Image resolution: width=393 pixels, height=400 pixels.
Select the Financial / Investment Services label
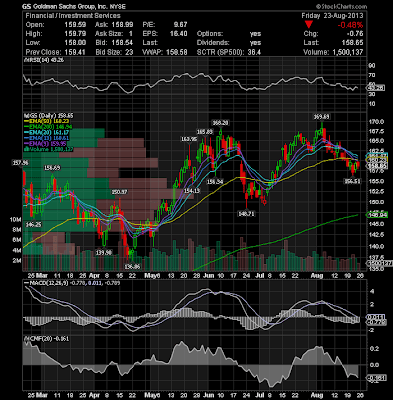tap(73, 16)
